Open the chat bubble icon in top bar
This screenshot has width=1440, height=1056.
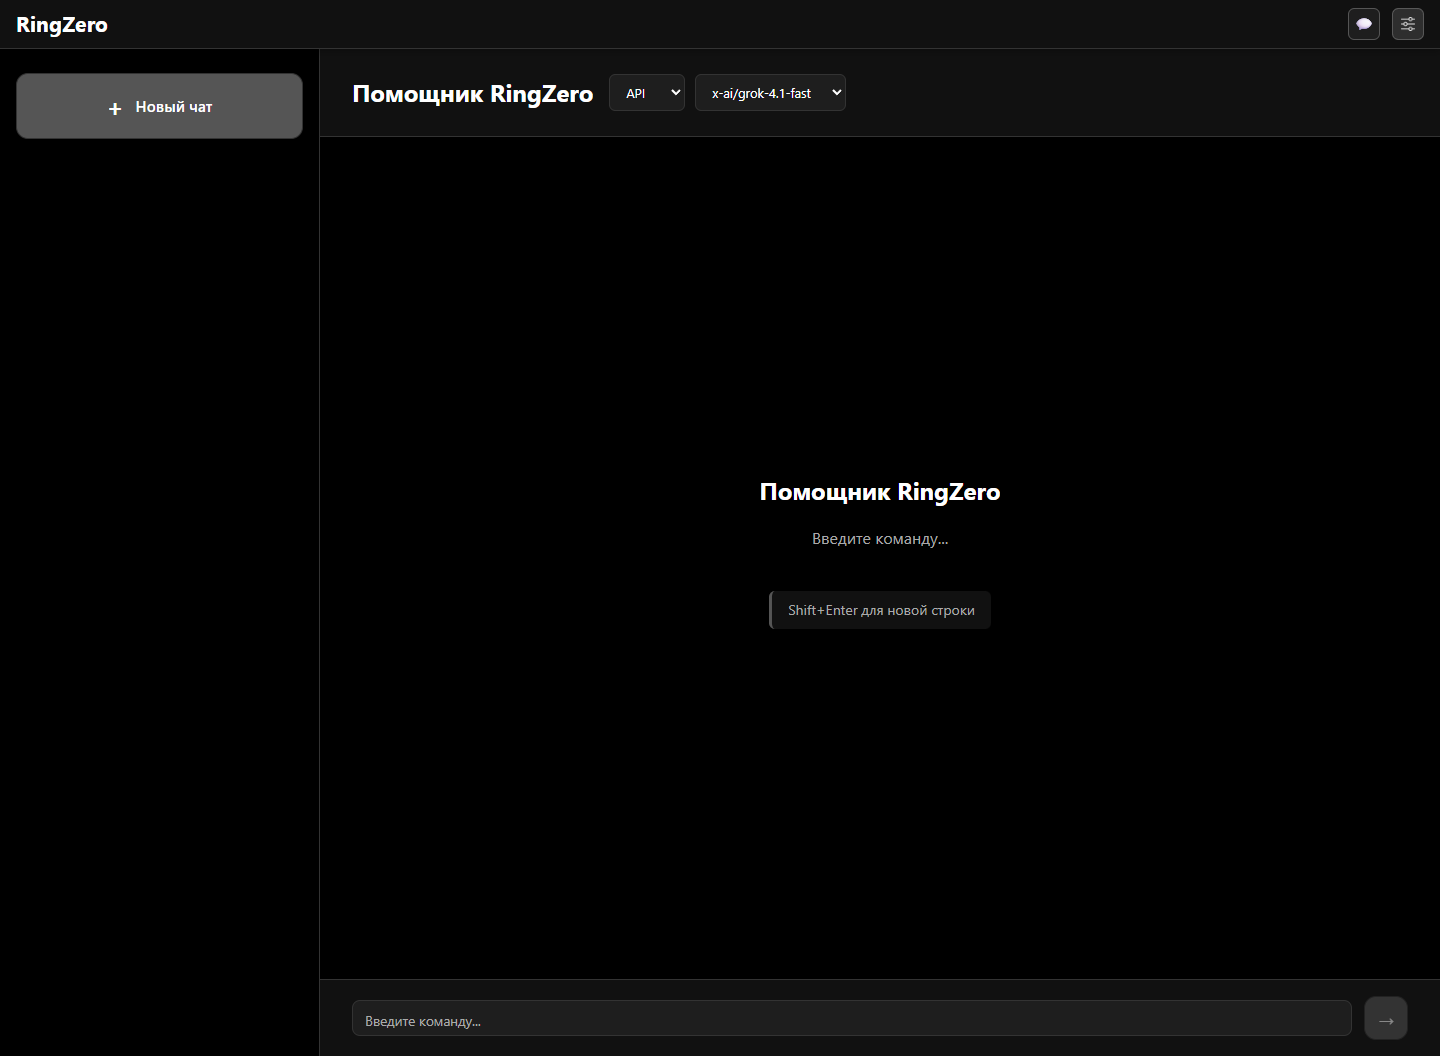point(1363,24)
